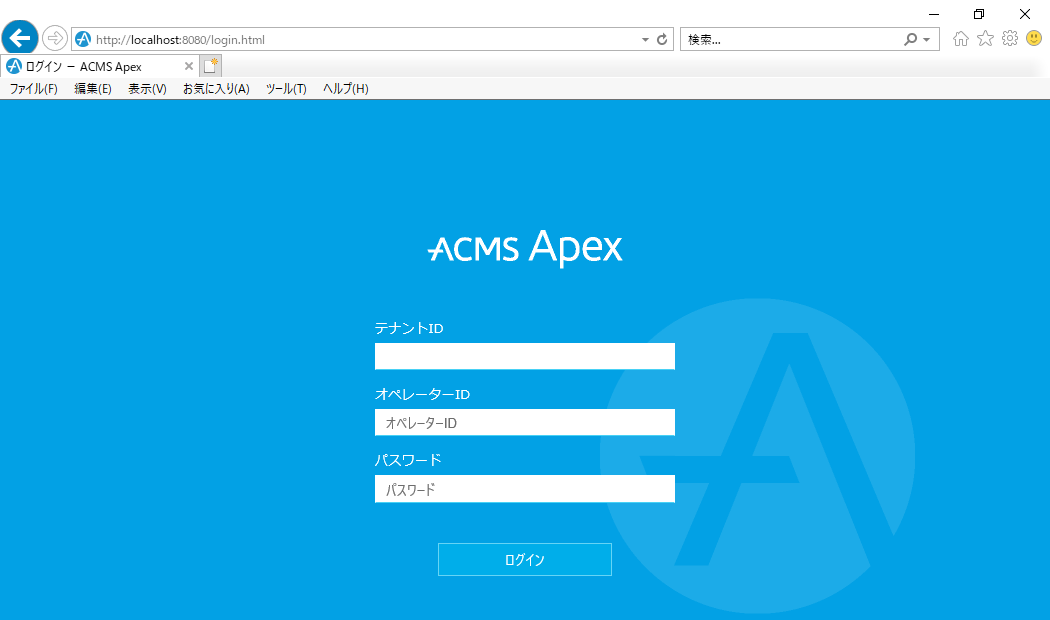Open browser settings with the gear icon
The image size is (1050, 620).
[x=1010, y=38]
